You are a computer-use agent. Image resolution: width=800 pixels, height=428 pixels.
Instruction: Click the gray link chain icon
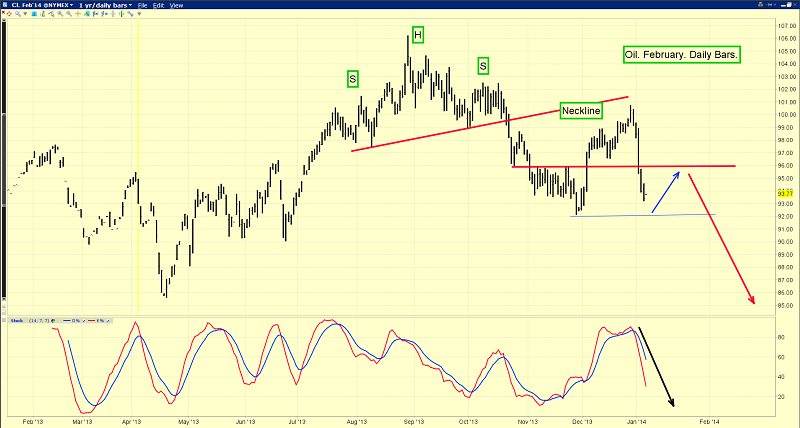coord(130,14)
